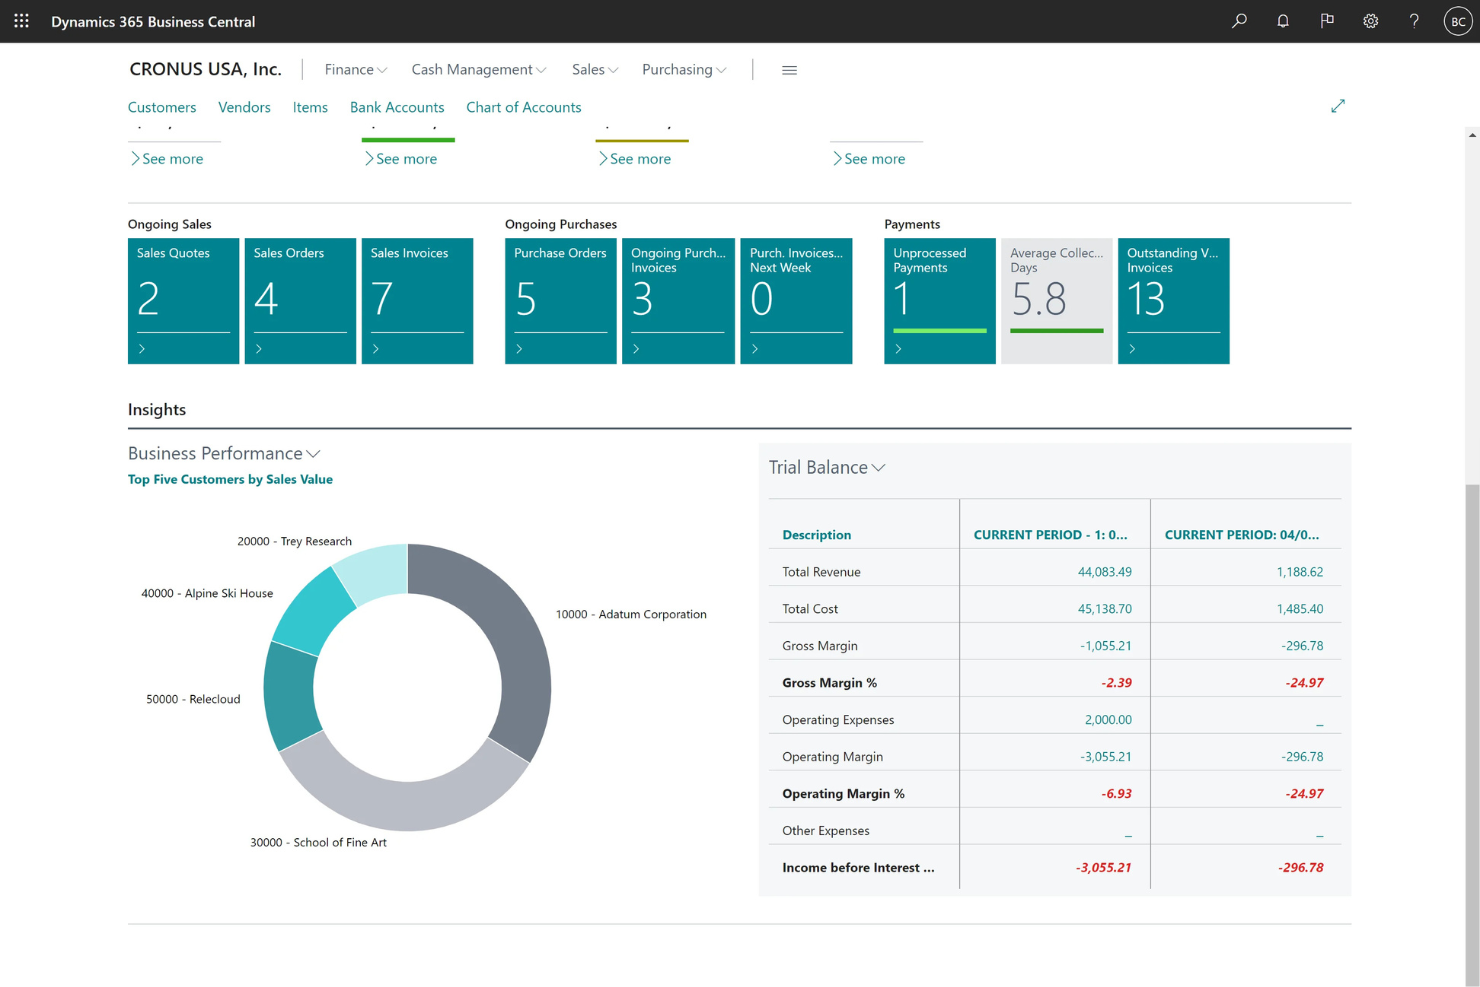This screenshot has width=1480, height=987.
Task: Expand the page with the diagonal arrows icon
Action: 1338,105
